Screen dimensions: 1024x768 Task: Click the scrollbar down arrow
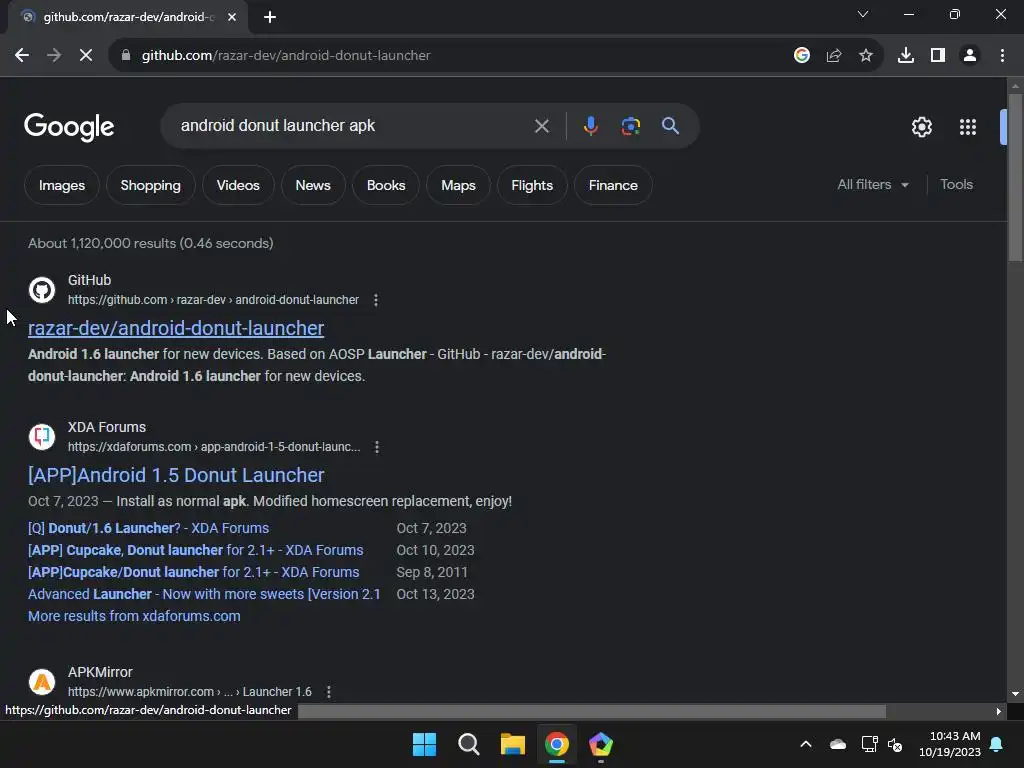click(x=1015, y=694)
